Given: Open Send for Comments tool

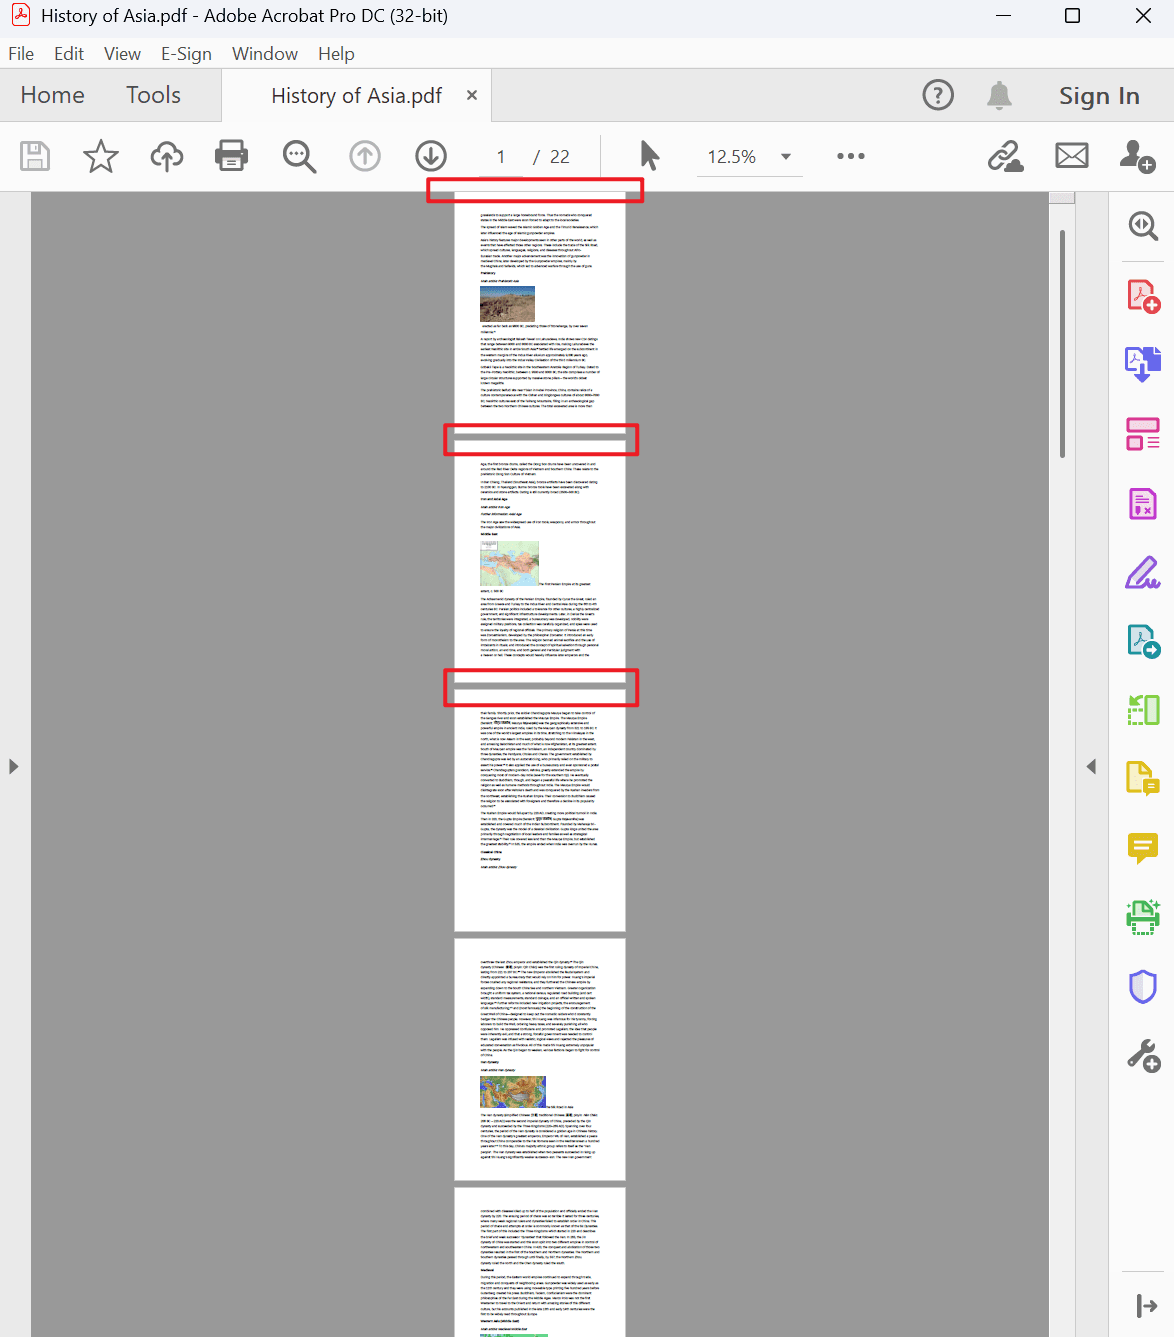Looking at the screenshot, I should pyautogui.click(x=1143, y=778).
